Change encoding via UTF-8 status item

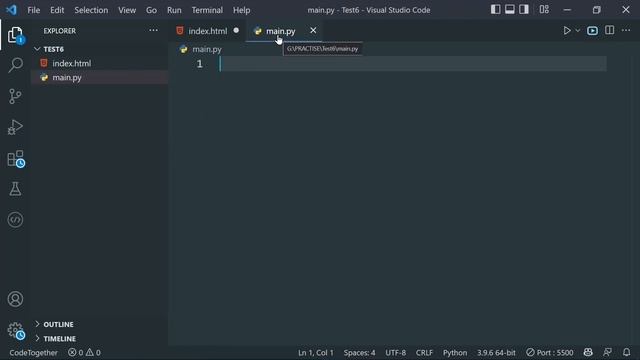click(396, 353)
